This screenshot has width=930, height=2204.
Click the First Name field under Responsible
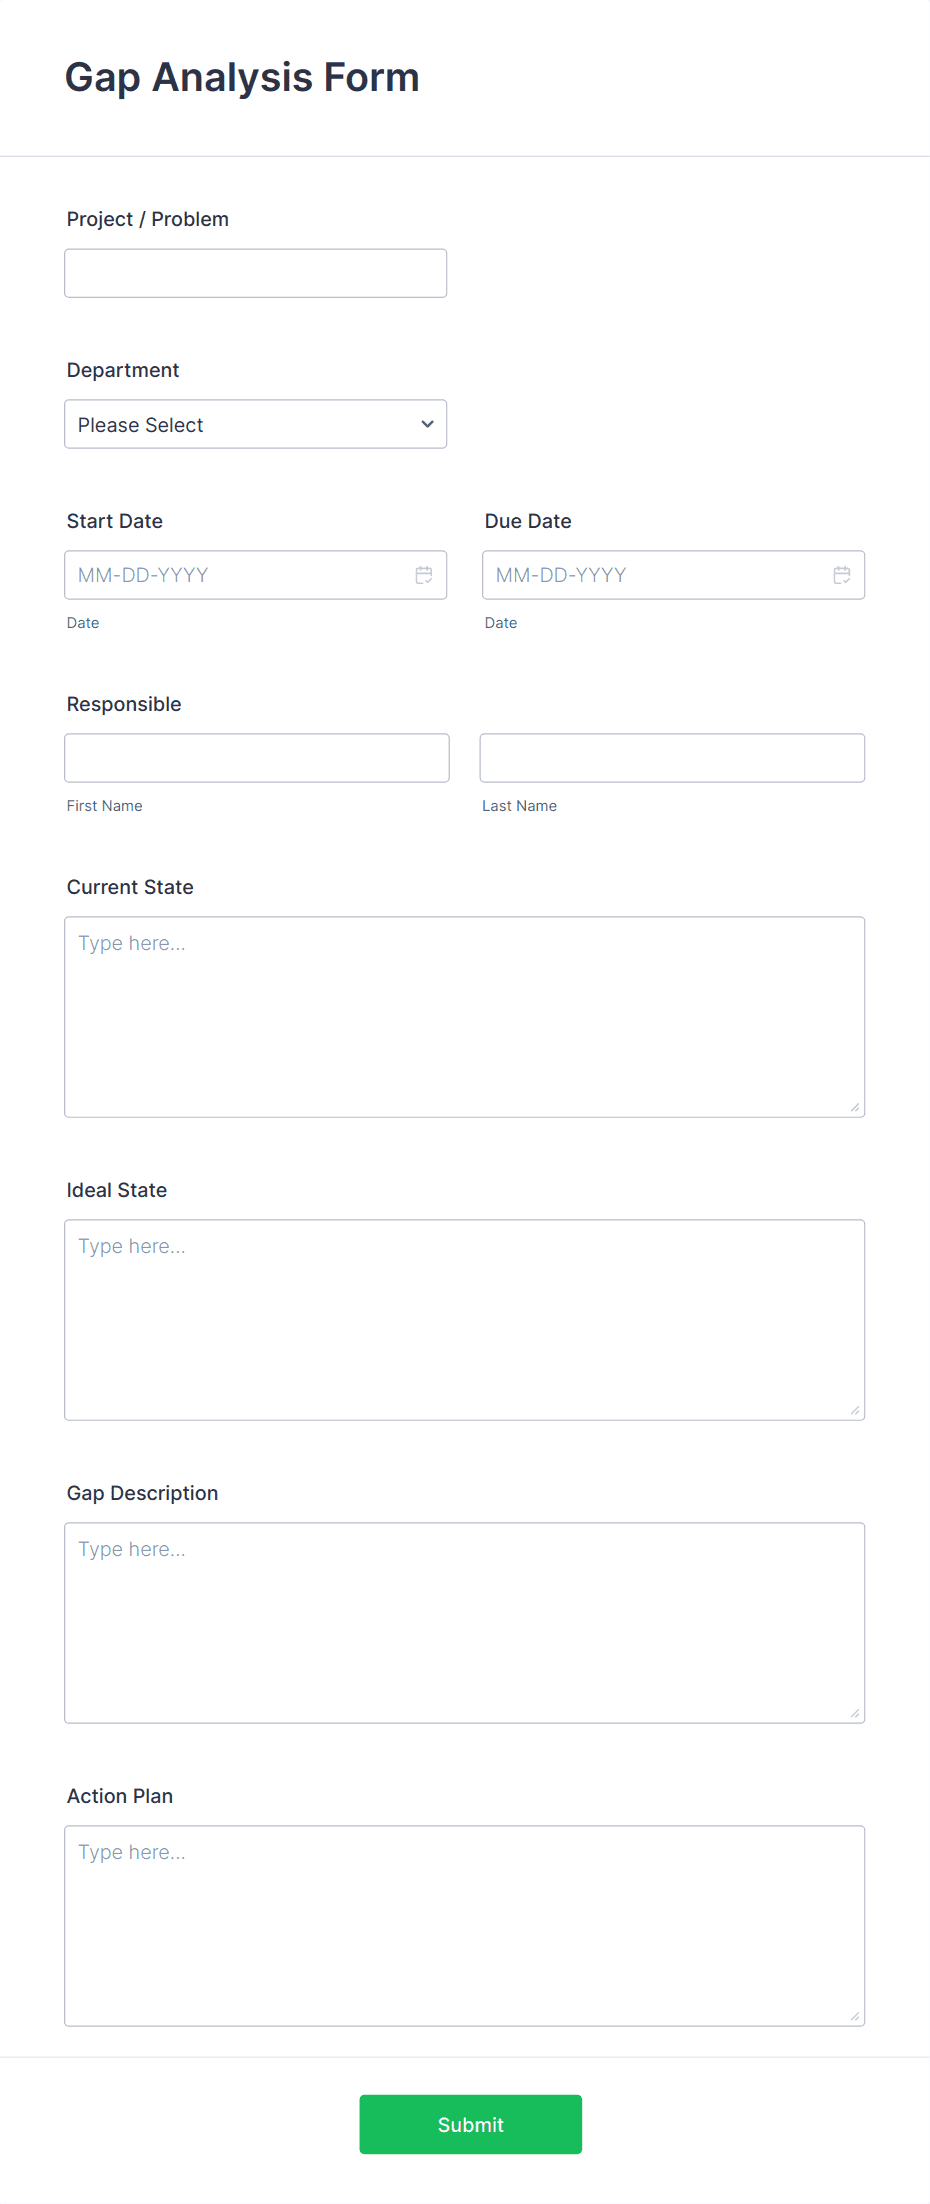(256, 757)
